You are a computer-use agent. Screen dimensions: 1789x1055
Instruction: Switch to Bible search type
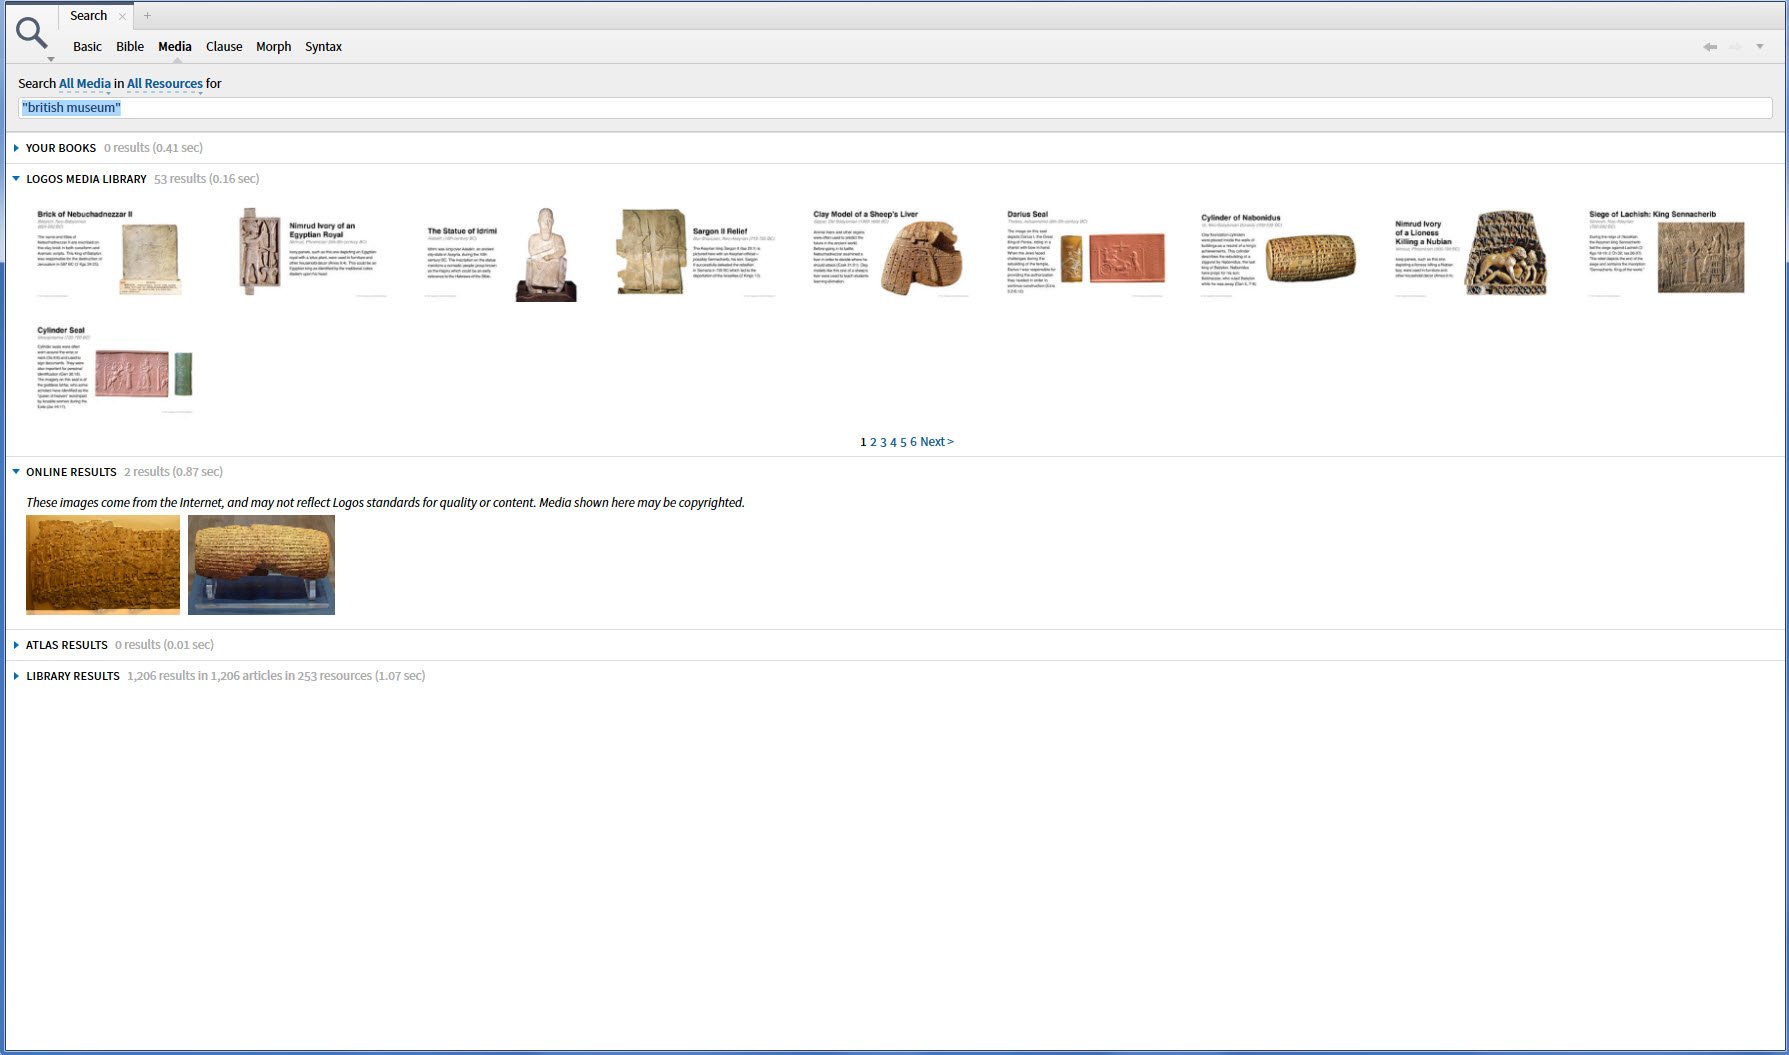130,47
